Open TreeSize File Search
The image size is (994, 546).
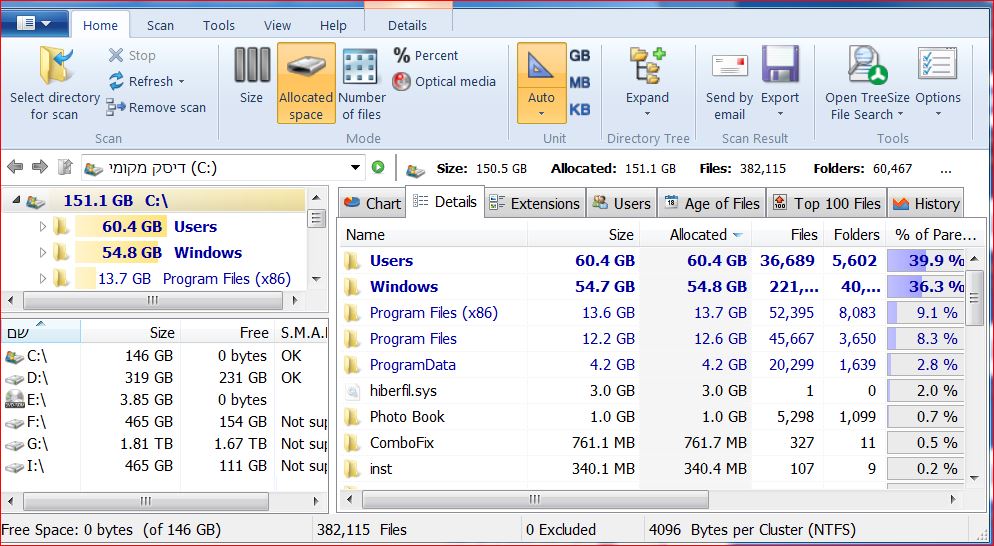867,83
